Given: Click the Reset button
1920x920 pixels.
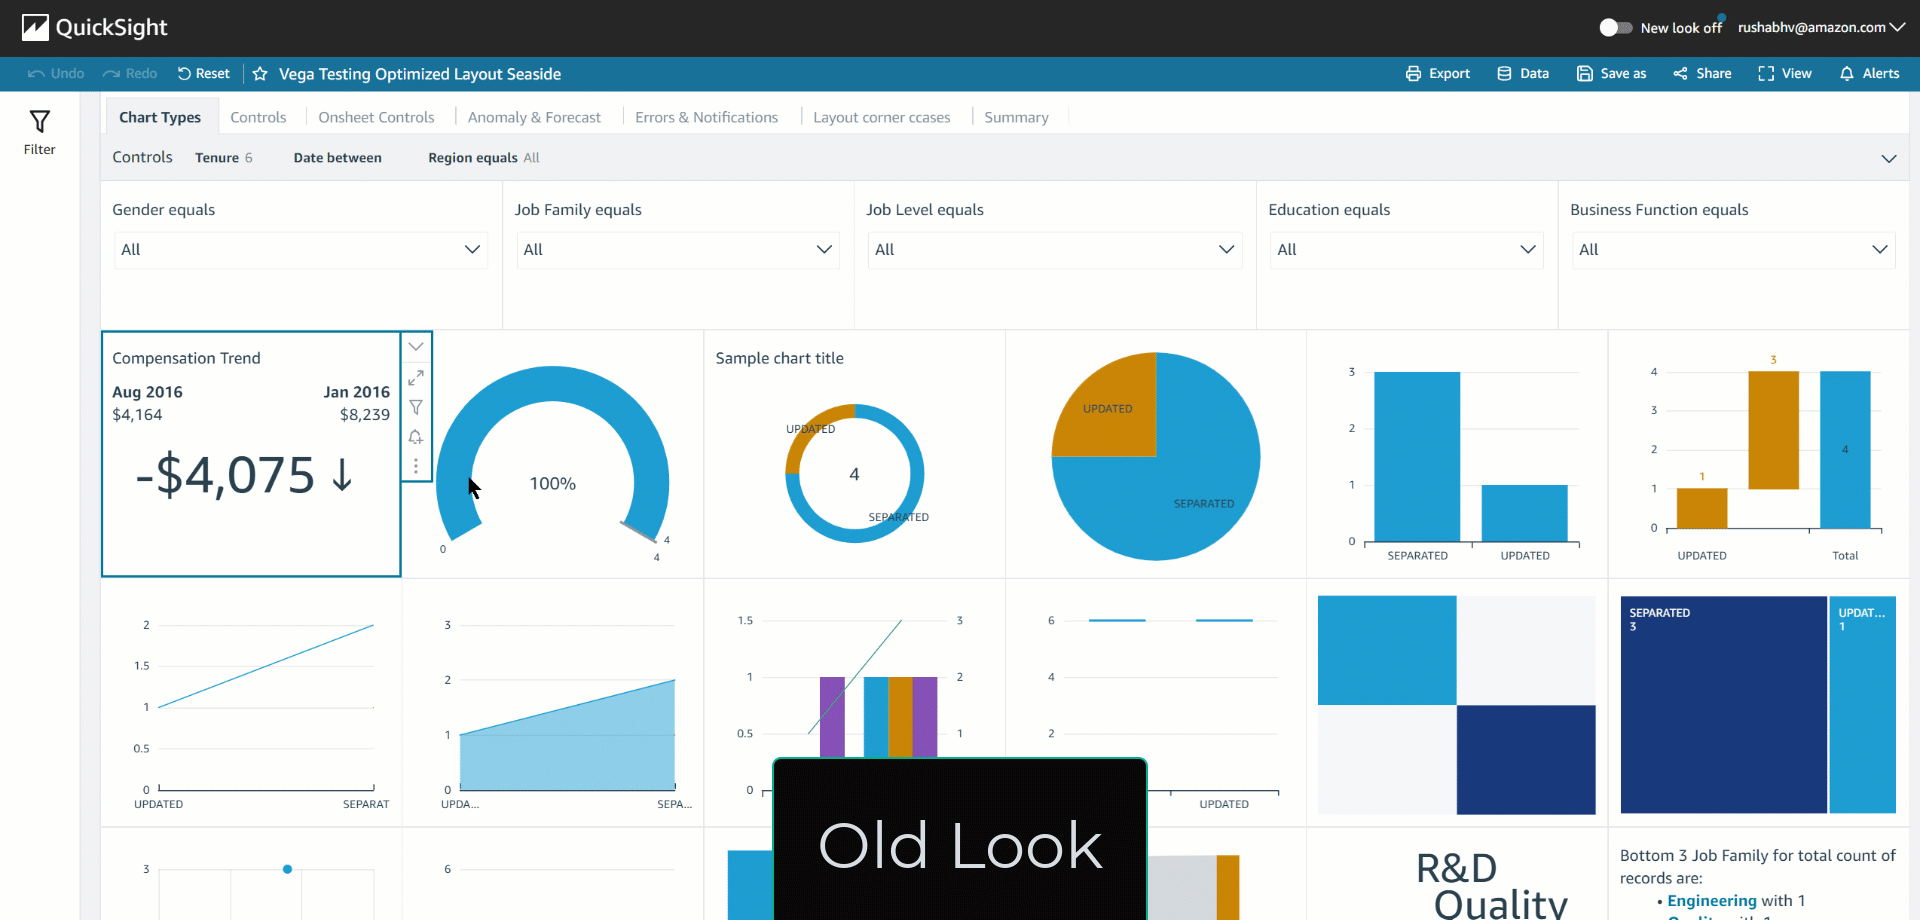Looking at the screenshot, I should click(203, 74).
